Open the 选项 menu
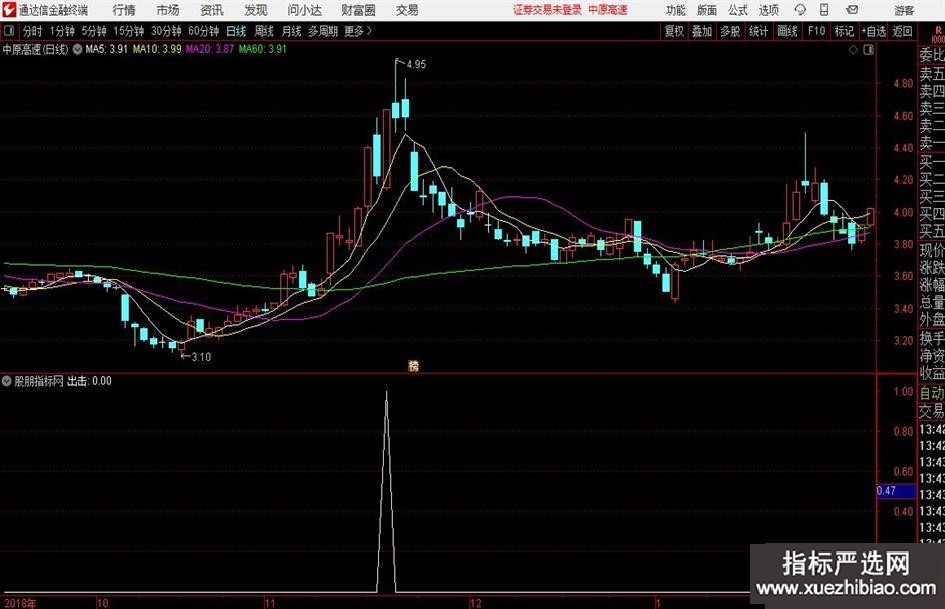 768,10
